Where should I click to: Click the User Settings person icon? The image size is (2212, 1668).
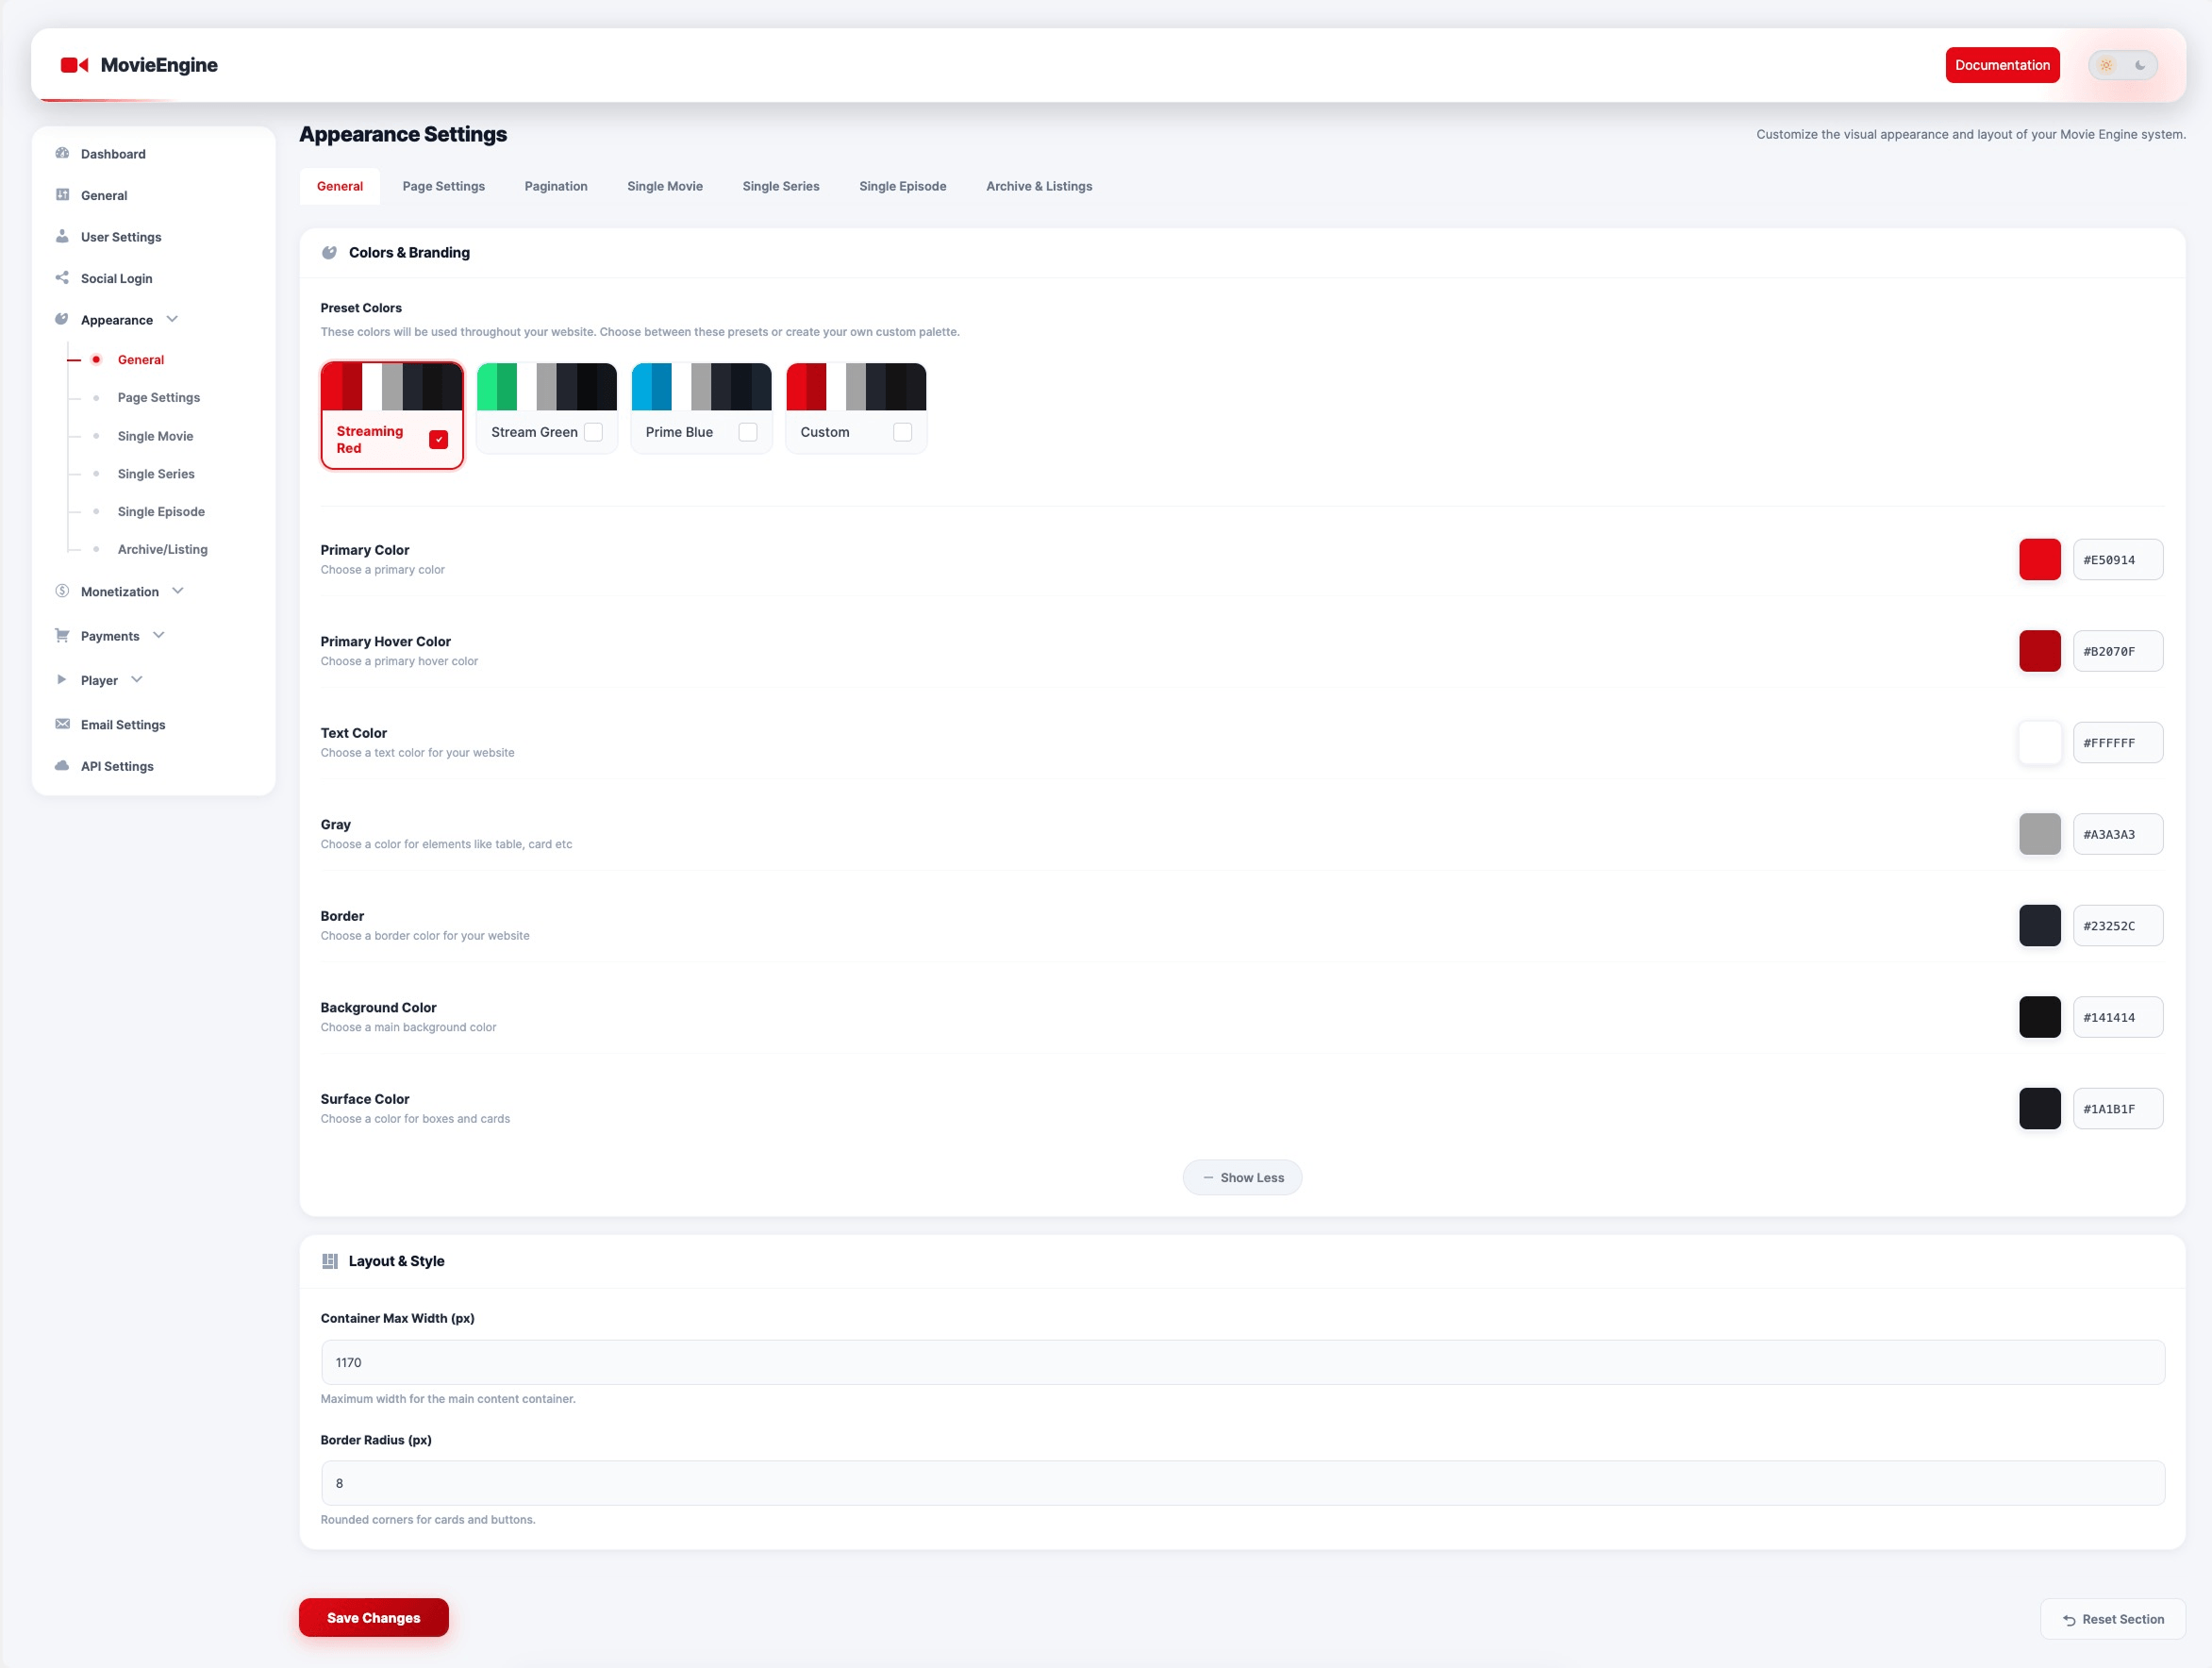click(62, 236)
